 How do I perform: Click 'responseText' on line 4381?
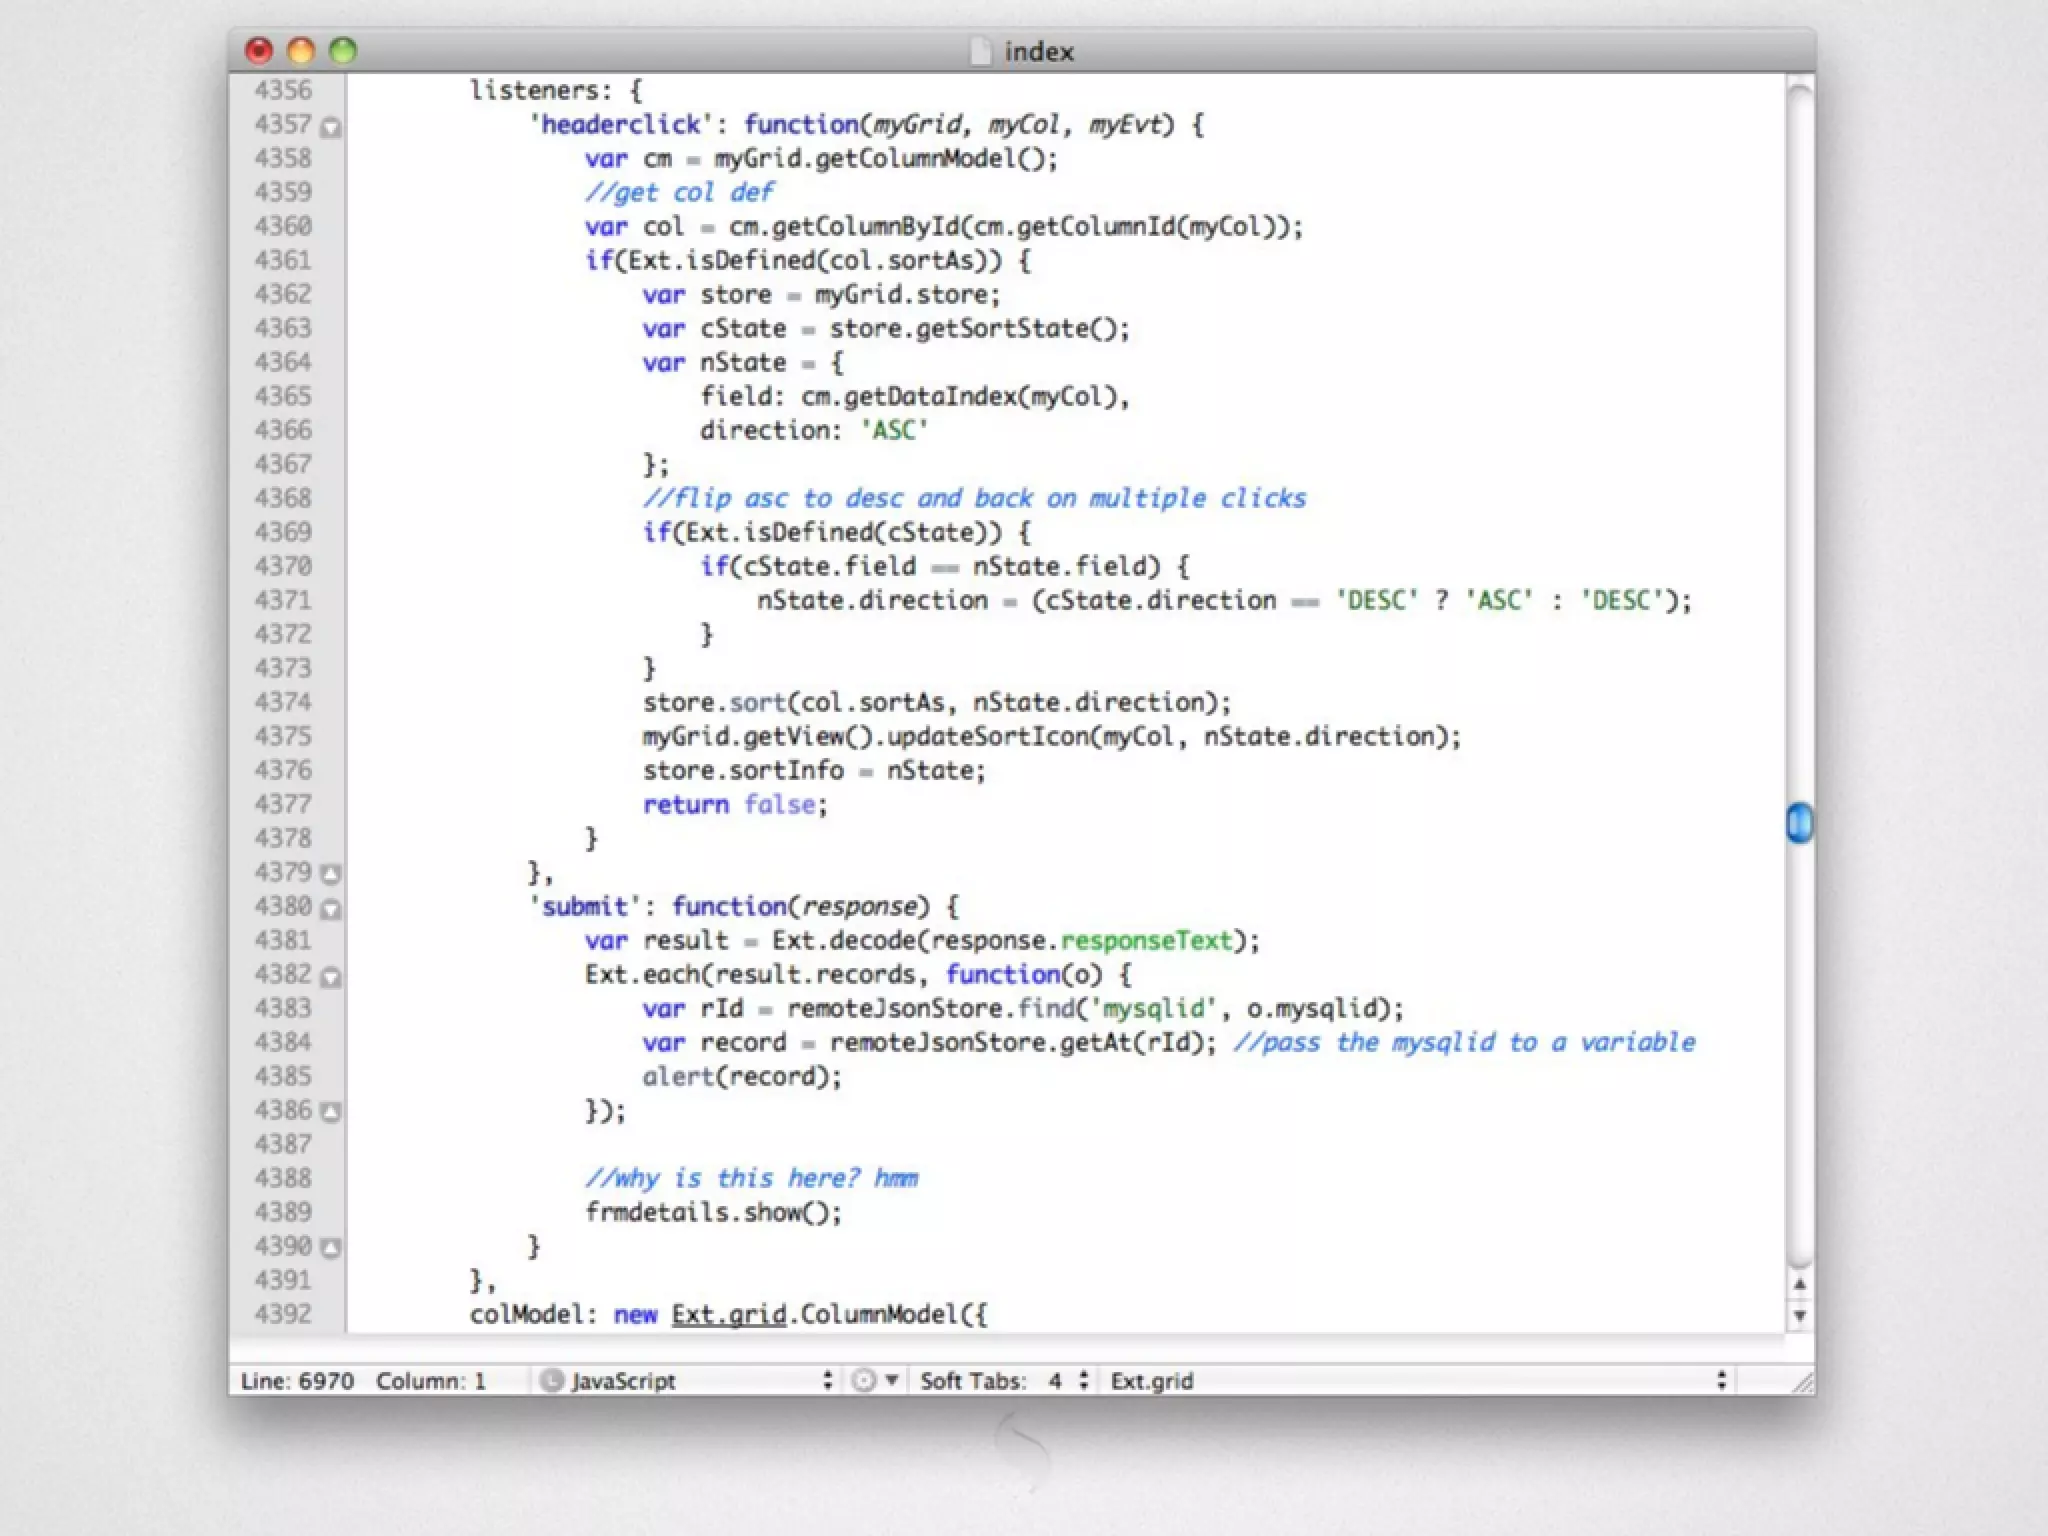(1146, 941)
